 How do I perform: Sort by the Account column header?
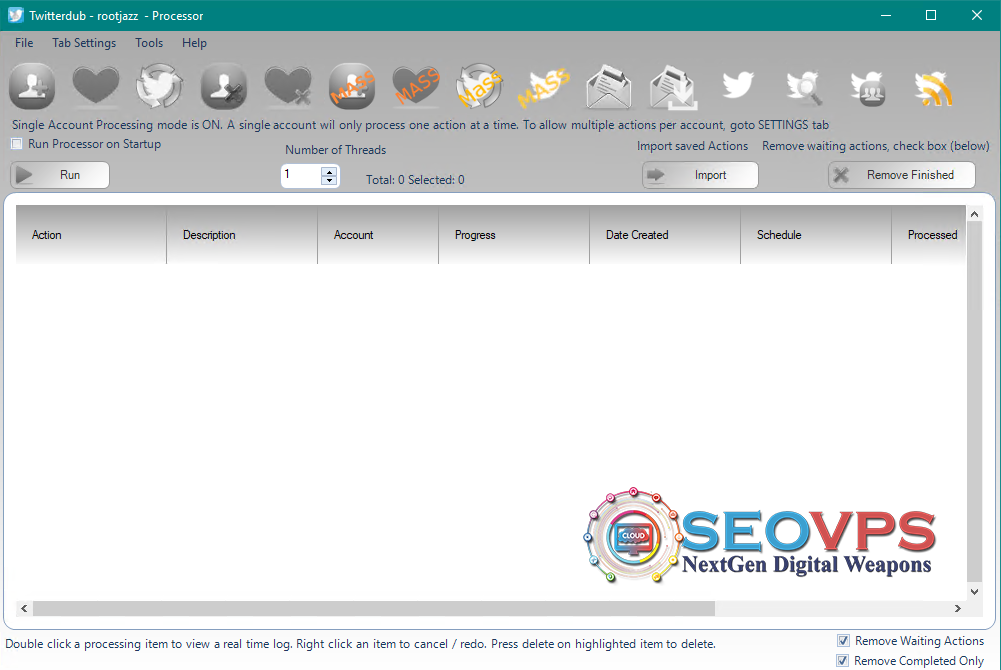[378, 235]
